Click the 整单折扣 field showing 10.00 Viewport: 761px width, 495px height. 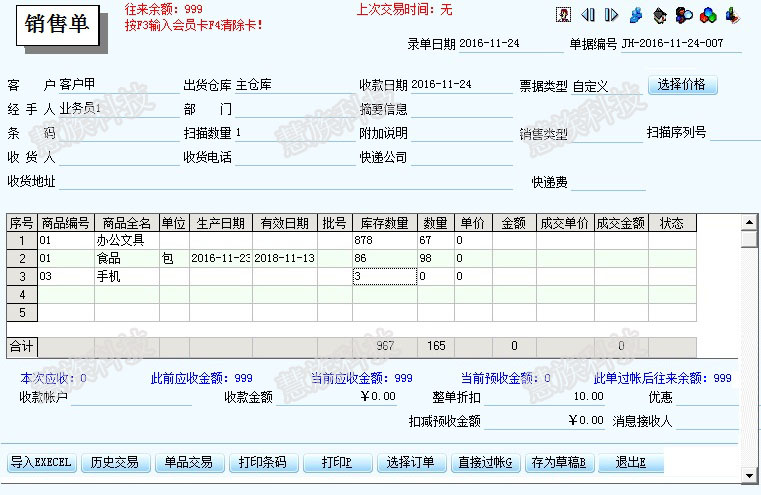[x=545, y=397]
